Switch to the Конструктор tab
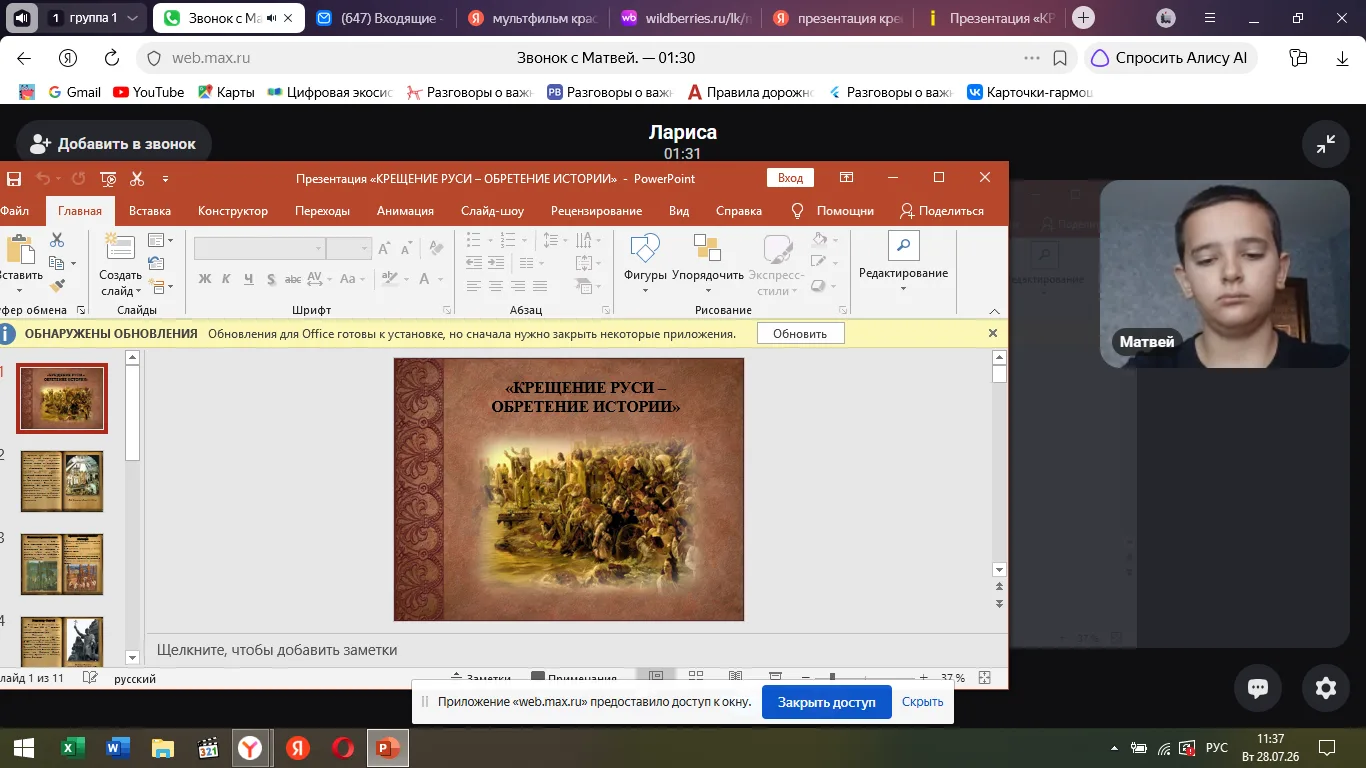This screenshot has height=768, width=1366. coord(233,211)
